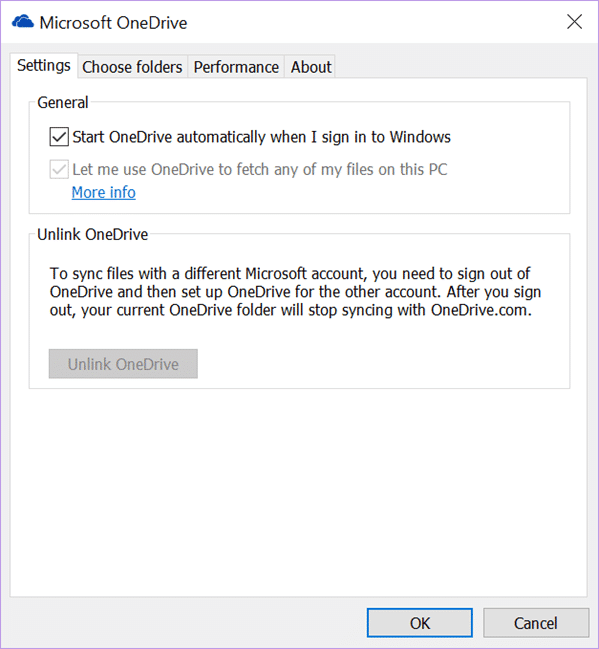Select the Settings tab
The width and height of the screenshot is (599, 649).
tap(44, 66)
